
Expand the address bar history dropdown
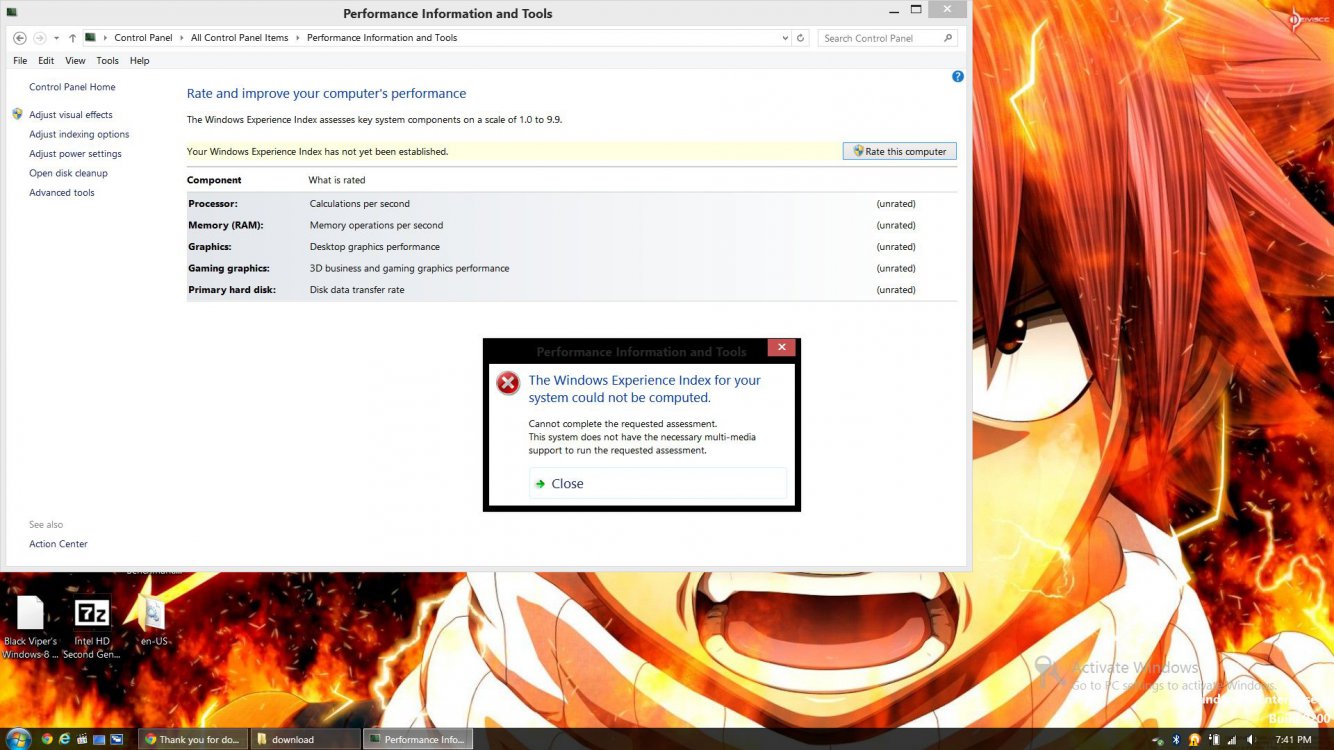pos(784,38)
